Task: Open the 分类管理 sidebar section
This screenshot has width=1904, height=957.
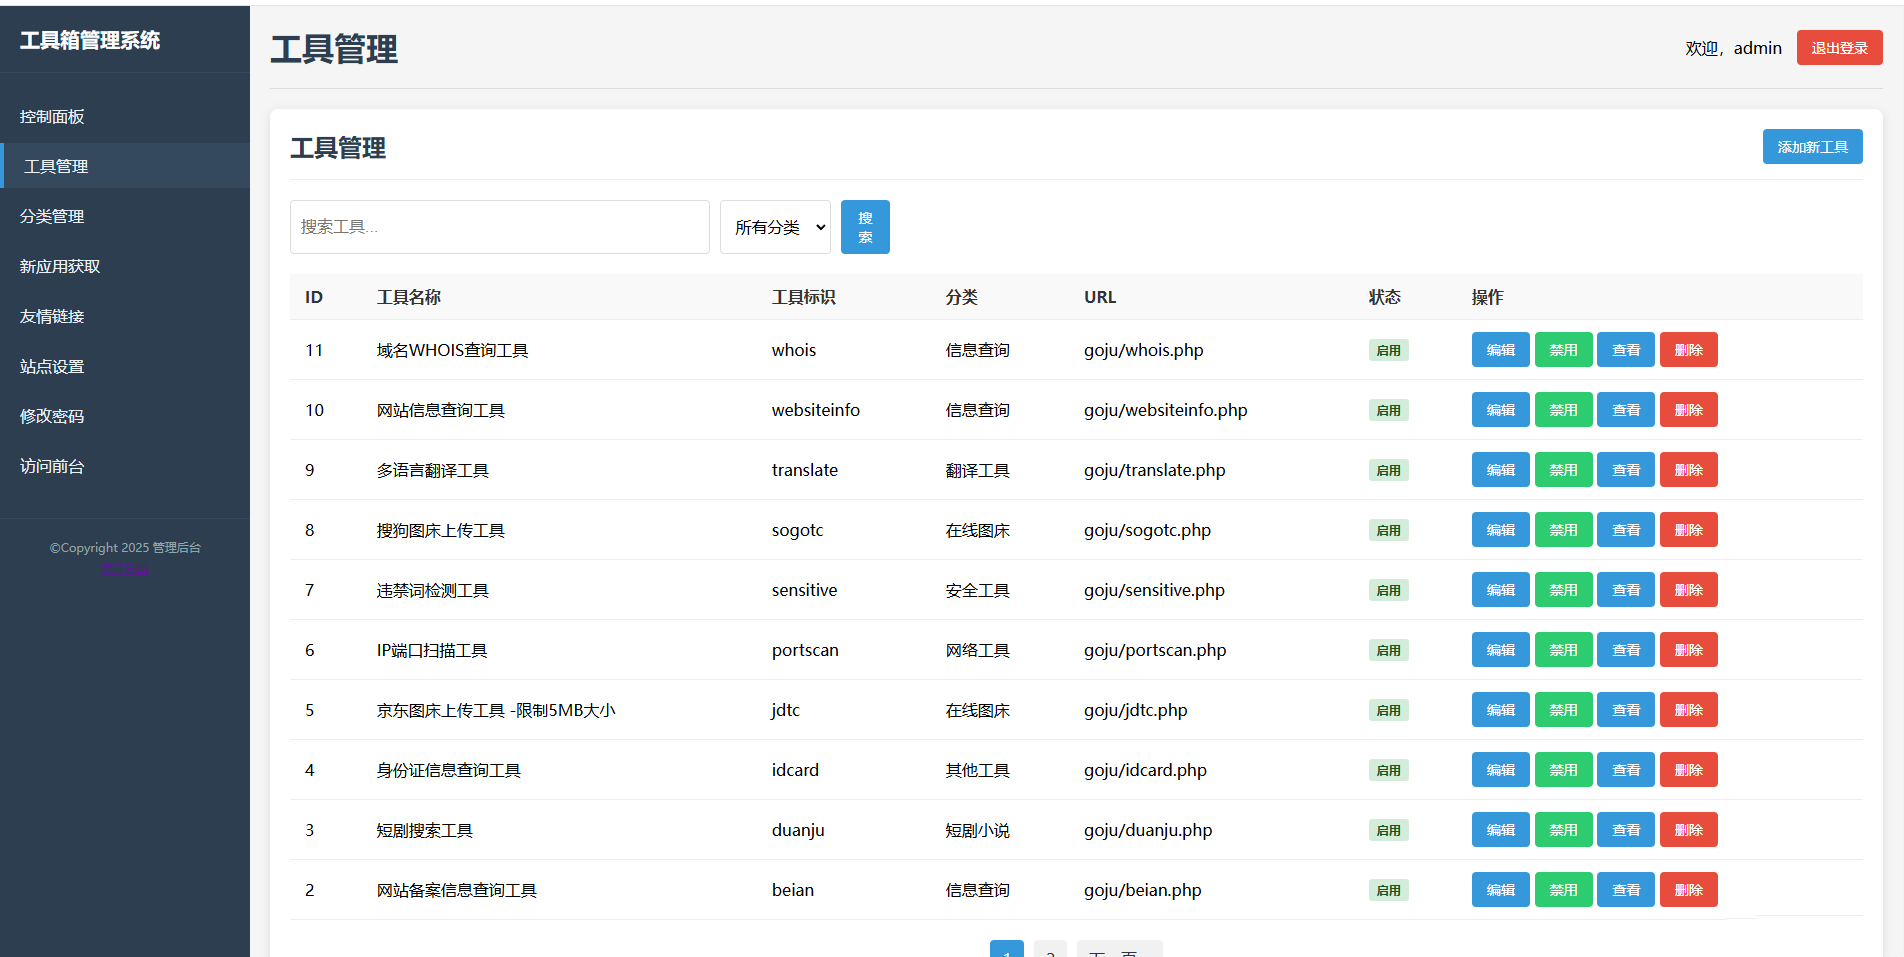Action: click(x=52, y=216)
